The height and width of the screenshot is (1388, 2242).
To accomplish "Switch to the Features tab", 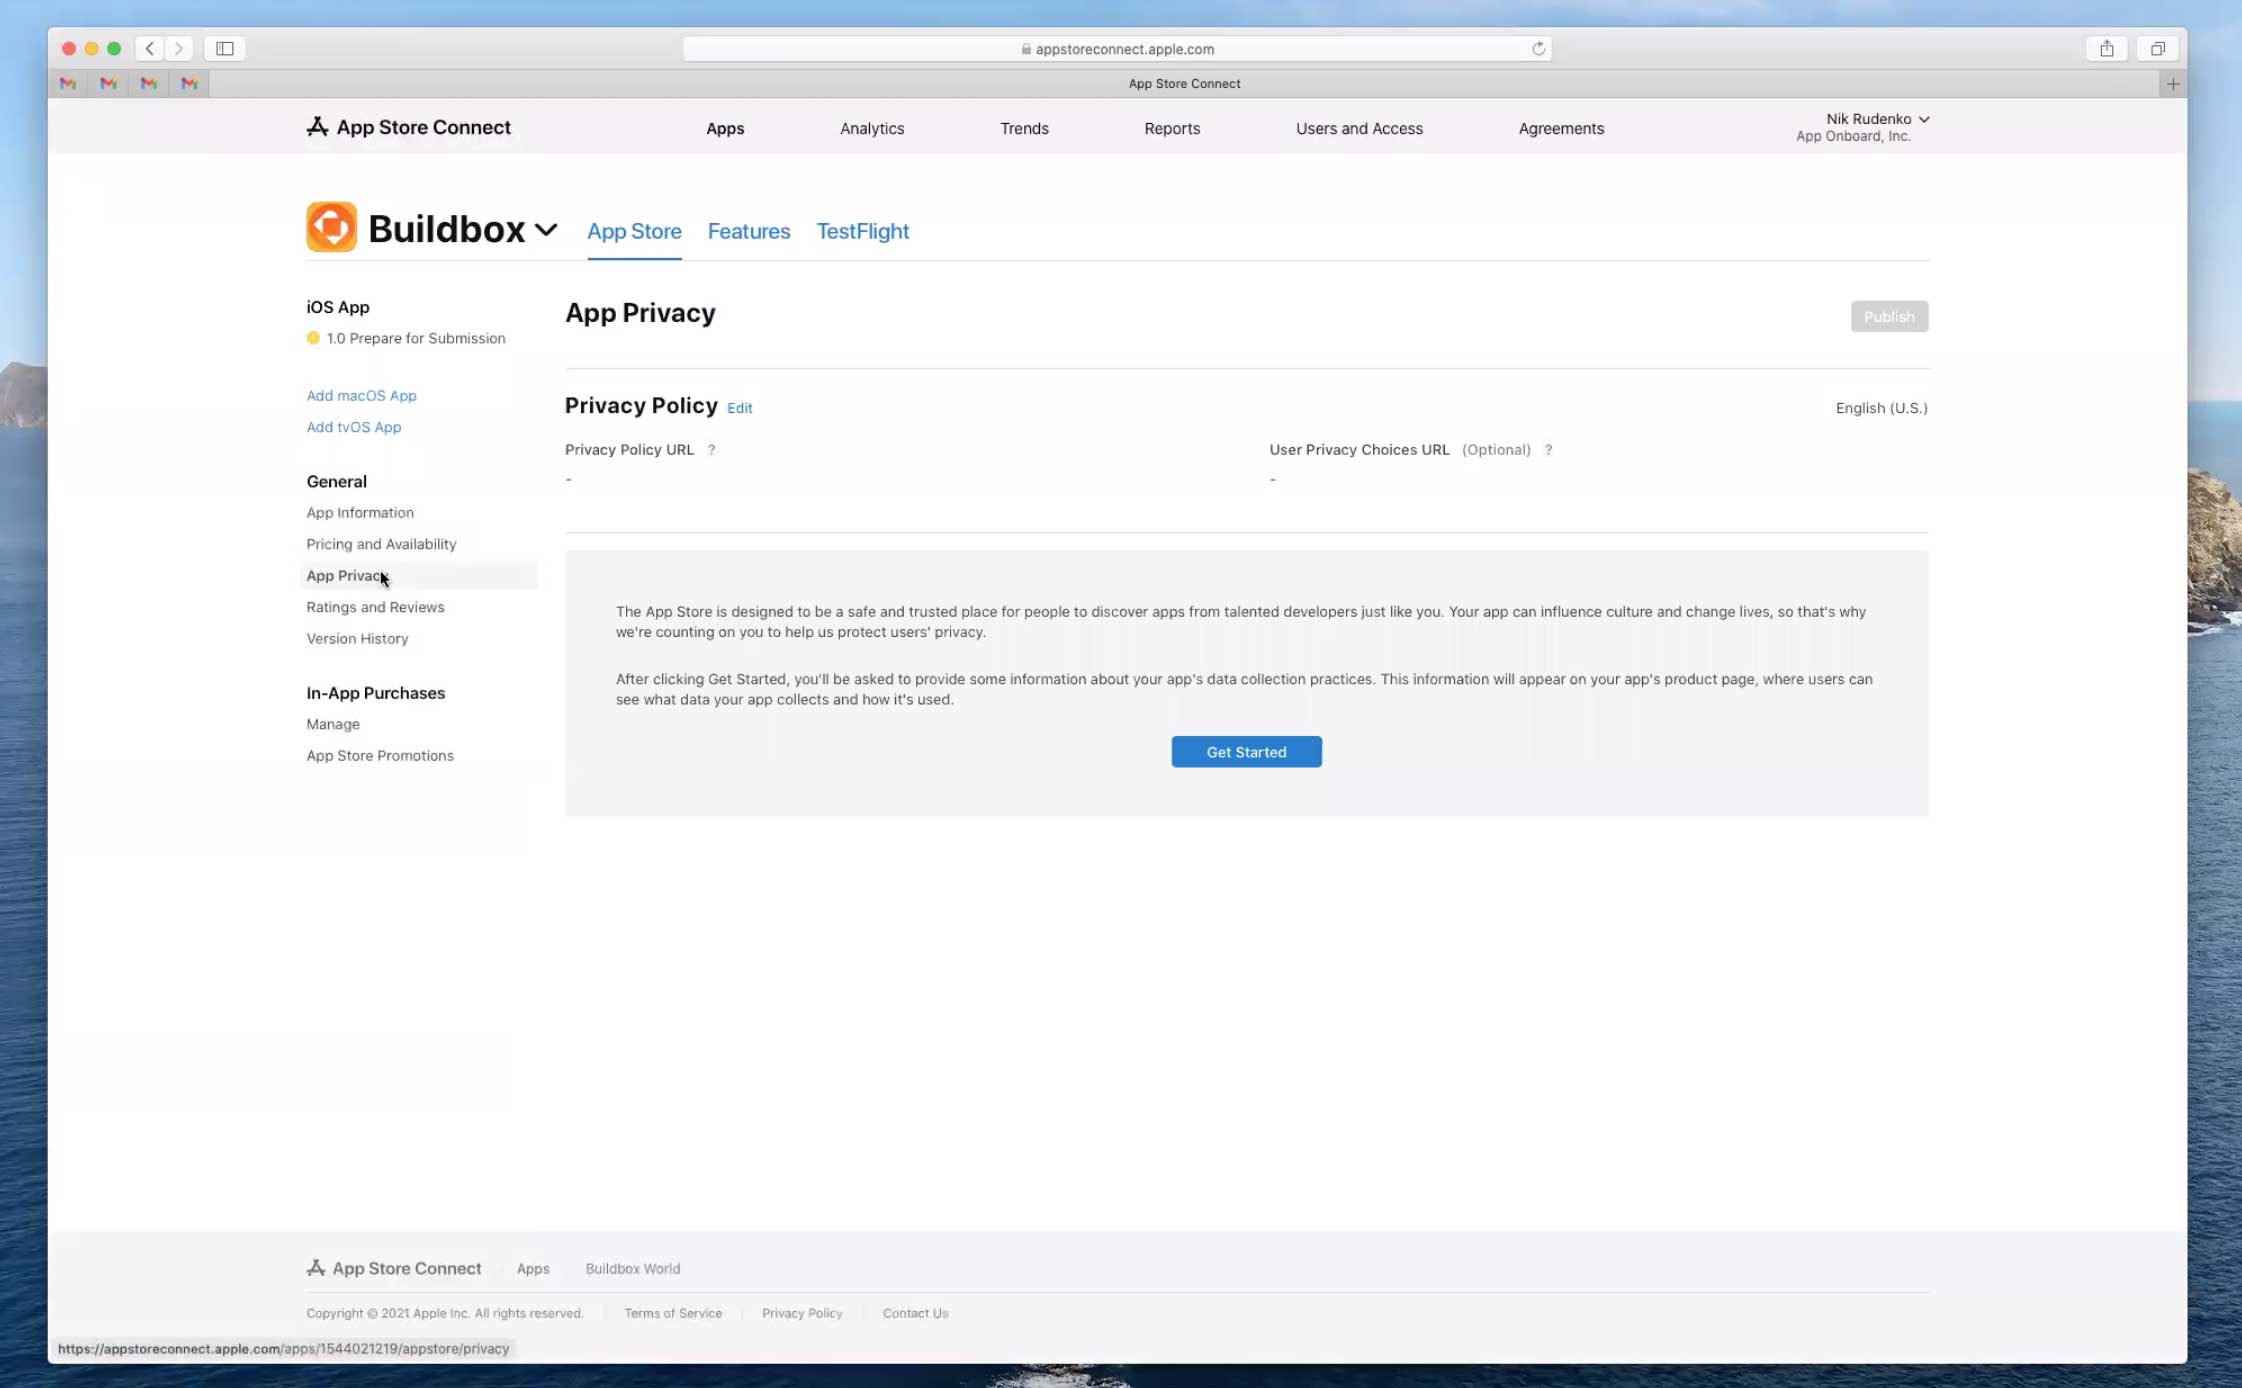I will point(748,231).
